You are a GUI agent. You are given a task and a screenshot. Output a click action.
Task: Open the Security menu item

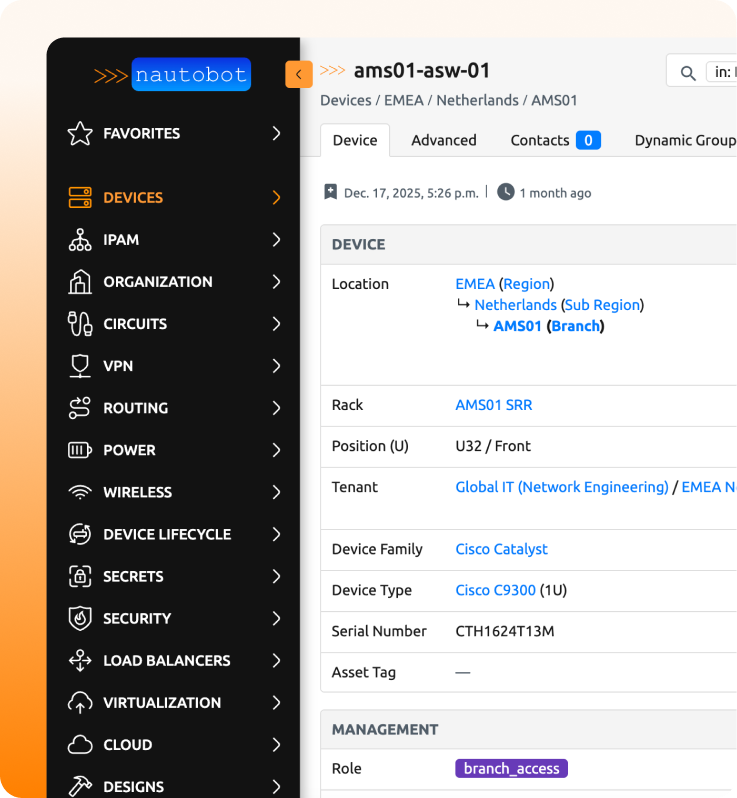[137, 618]
